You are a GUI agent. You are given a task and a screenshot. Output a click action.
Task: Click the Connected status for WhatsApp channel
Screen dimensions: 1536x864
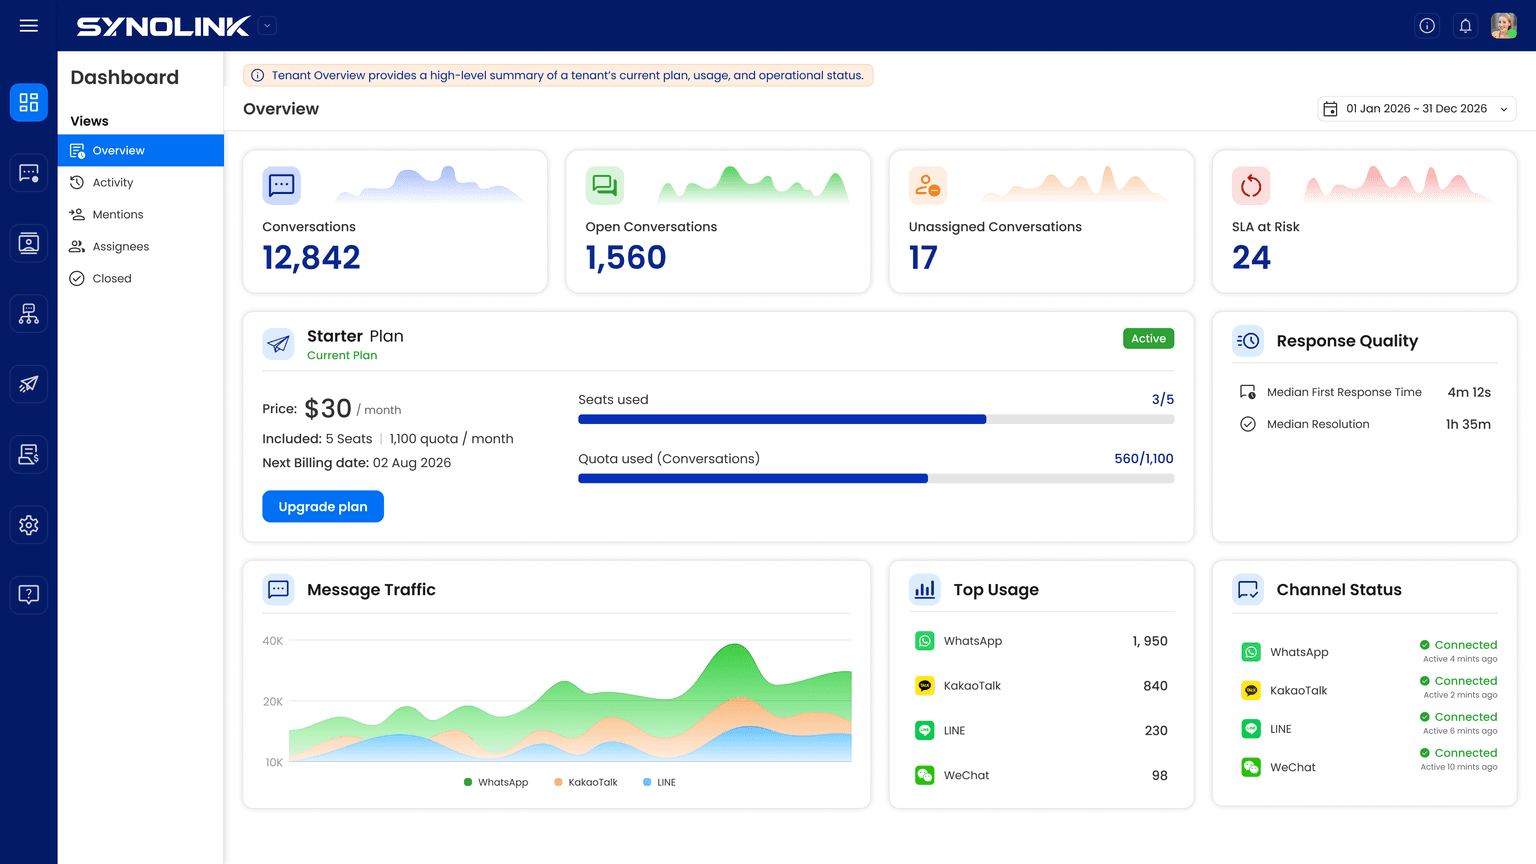[x=1458, y=645]
